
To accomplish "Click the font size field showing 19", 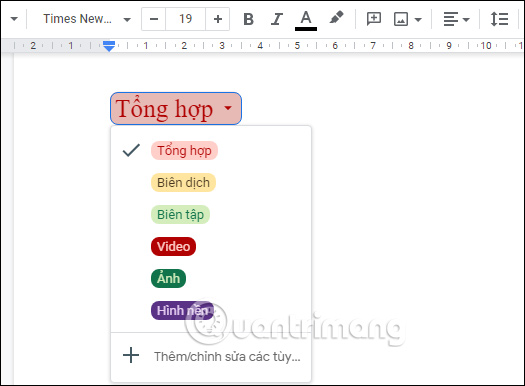I will pos(185,19).
